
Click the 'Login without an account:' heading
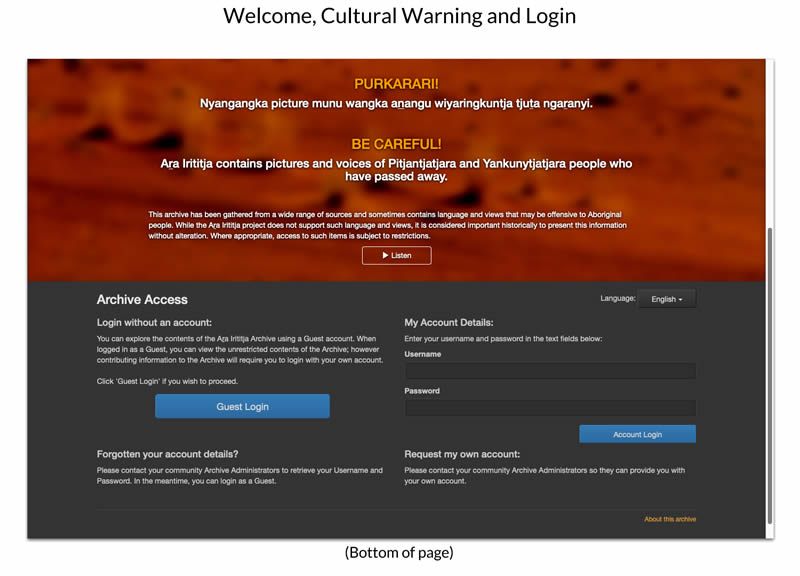pos(154,322)
